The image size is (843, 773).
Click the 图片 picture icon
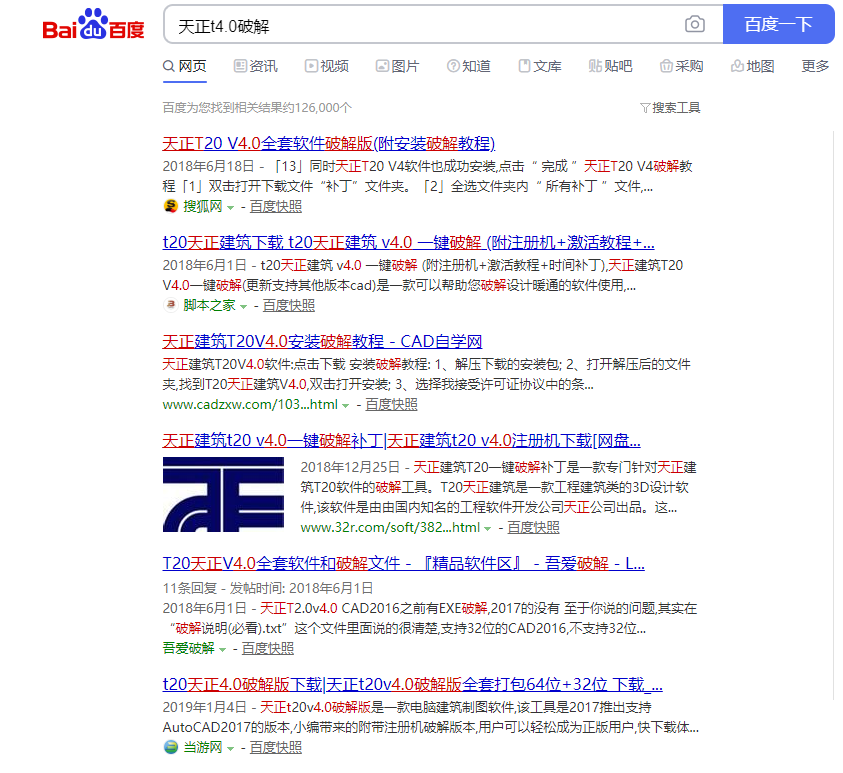382,66
